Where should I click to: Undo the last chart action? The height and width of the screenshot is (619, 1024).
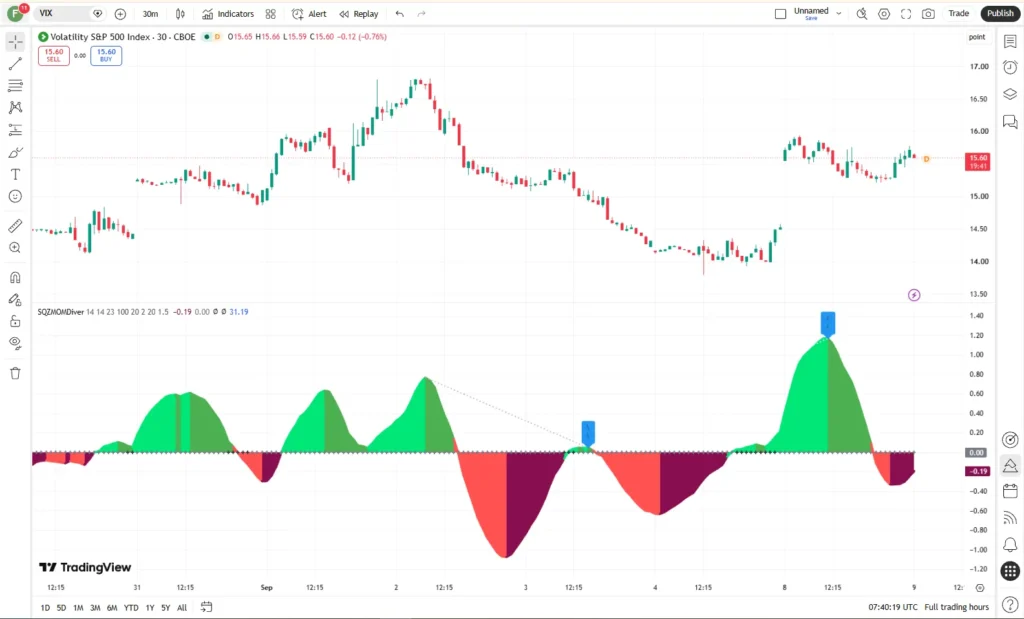pos(400,14)
